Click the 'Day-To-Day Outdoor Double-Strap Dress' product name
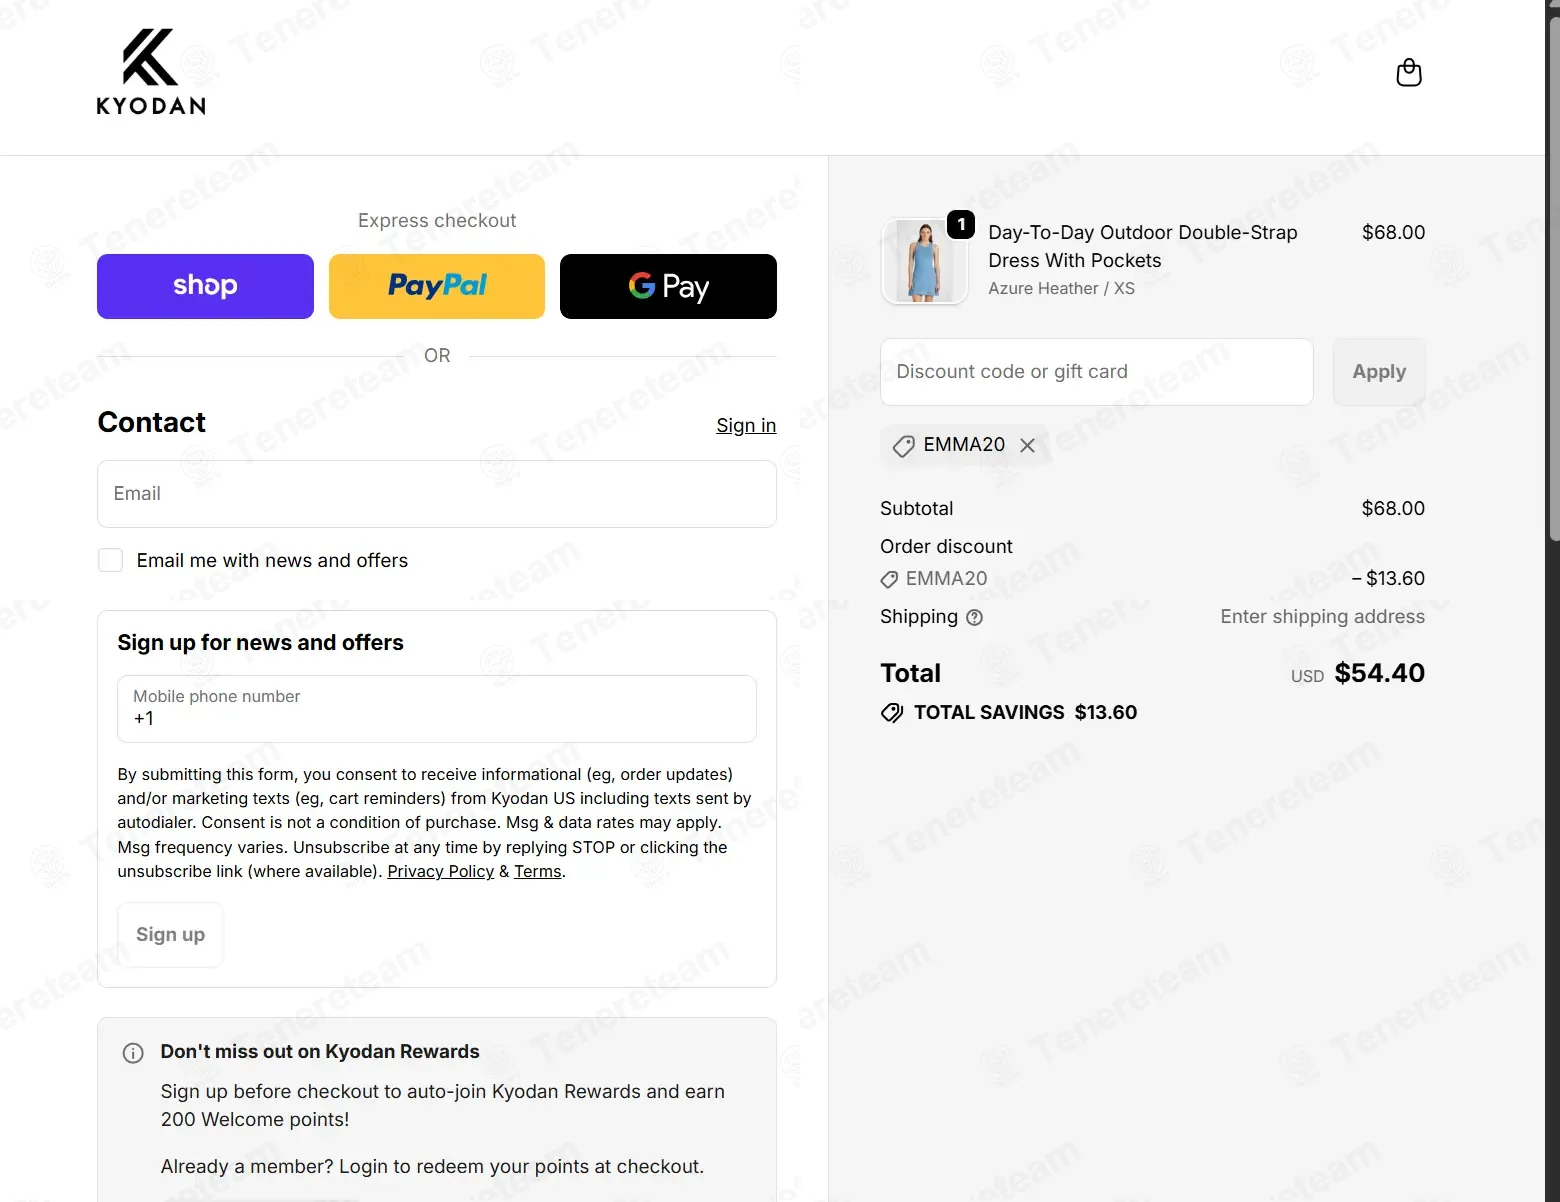The image size is (1560, 1202). (1143, 246)
